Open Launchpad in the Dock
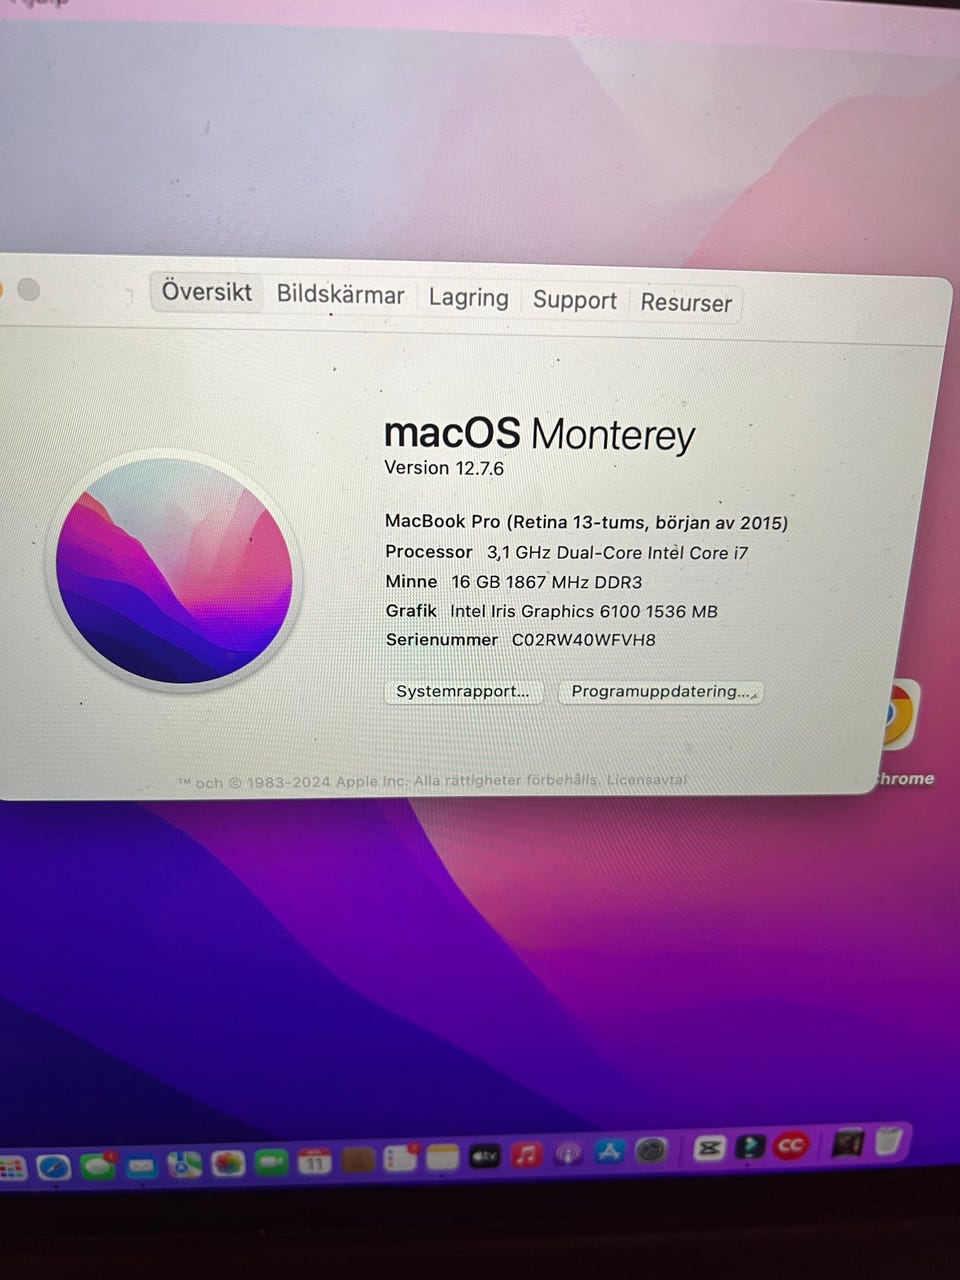The height and width of the screenshot is (1280, 960). tap(11, 1167)
